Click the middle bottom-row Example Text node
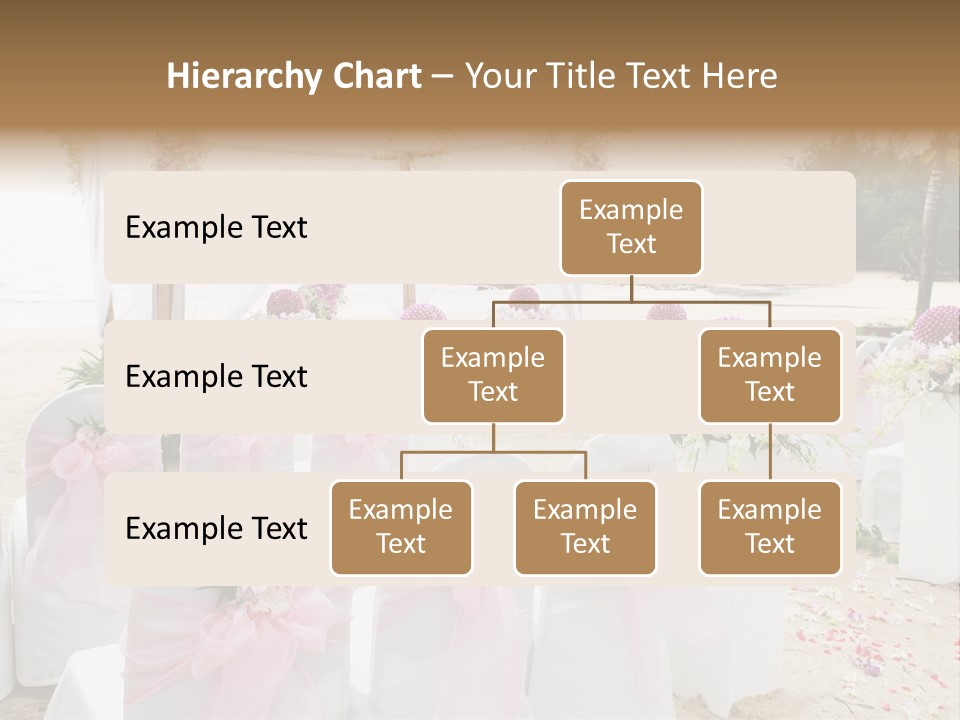This screenshot has width=960, height=720. point(585,528)
